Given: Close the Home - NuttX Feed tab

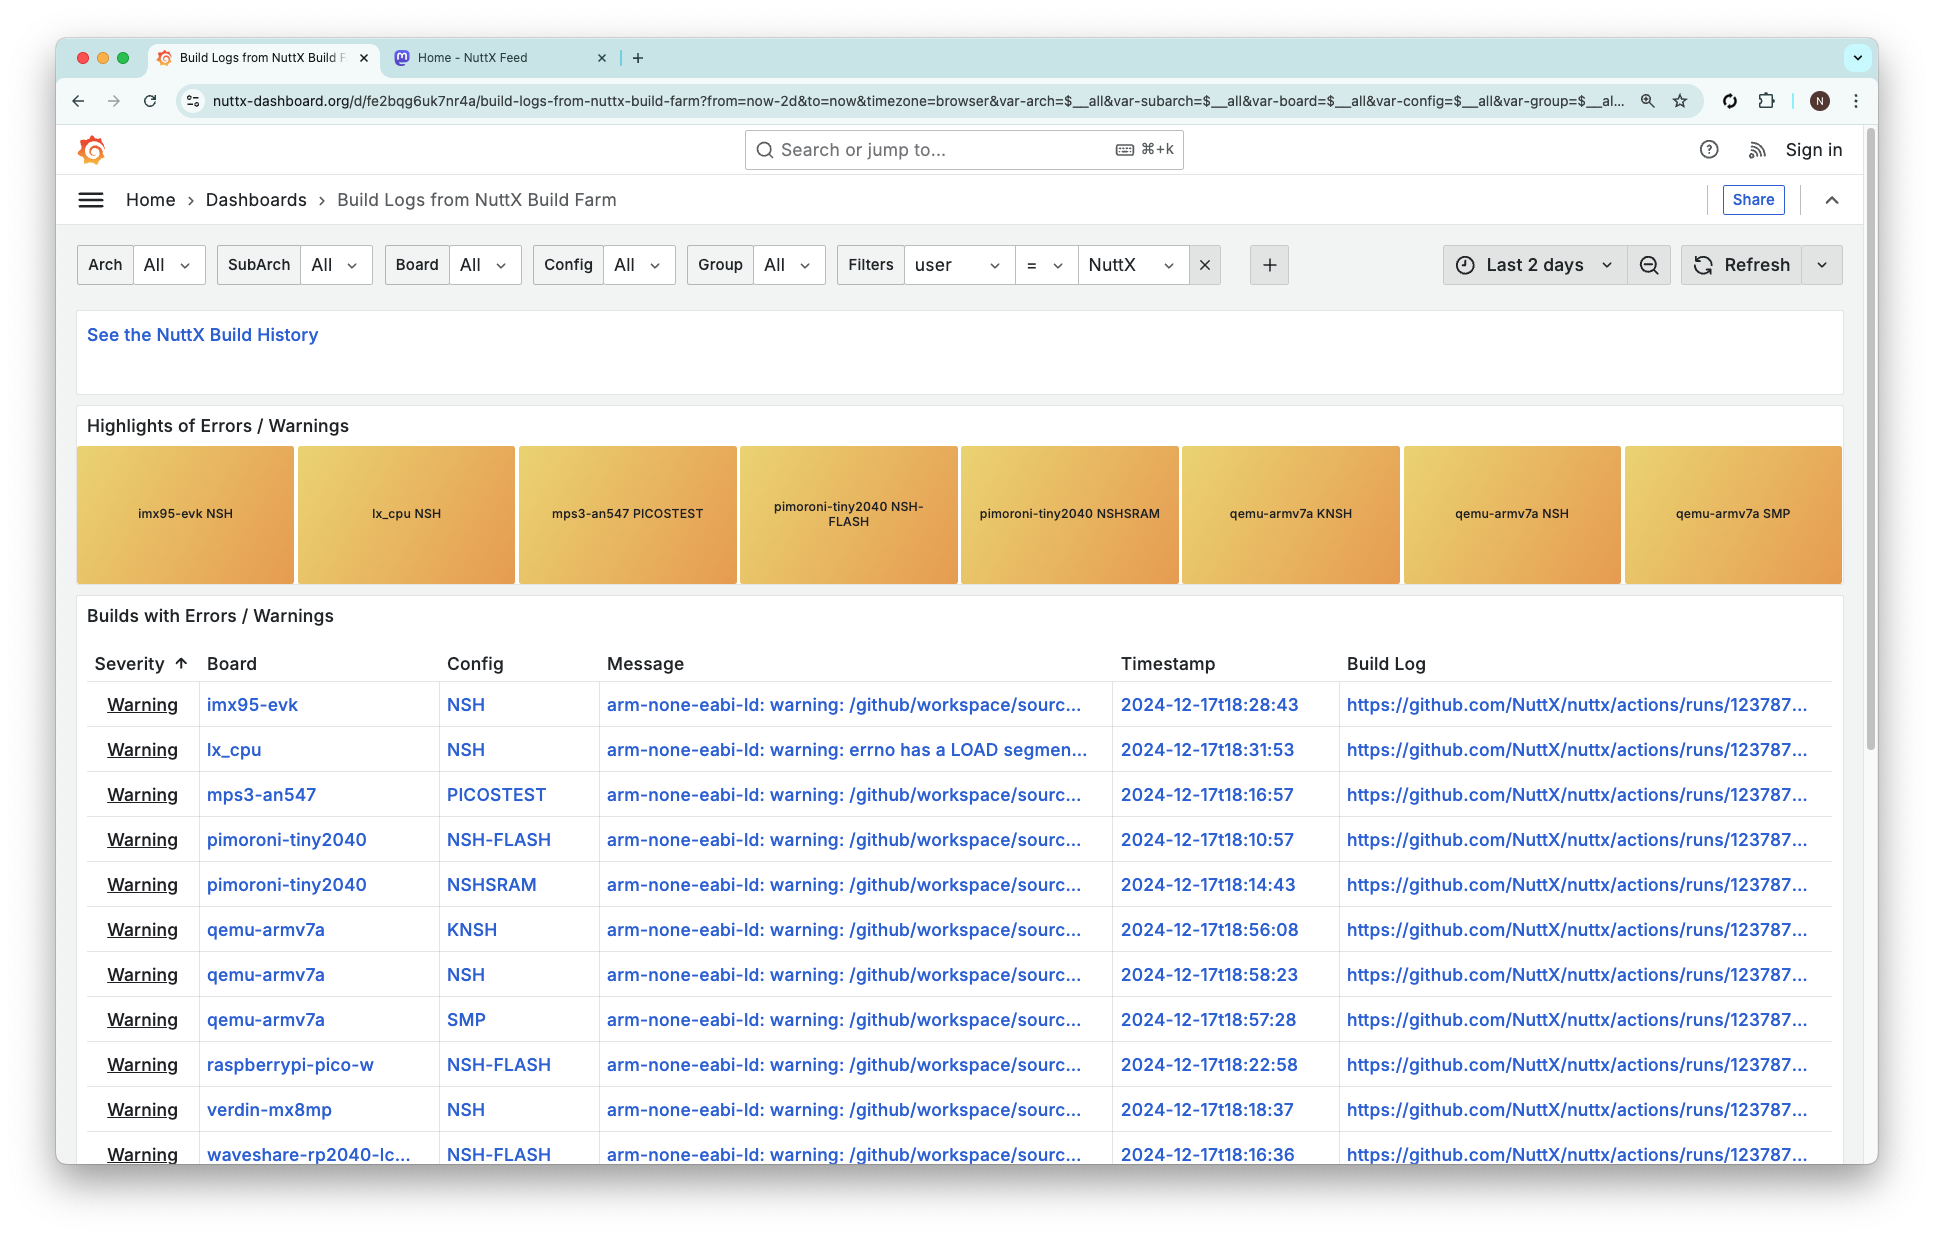Looking at the screenshot, I should point(602,58).
